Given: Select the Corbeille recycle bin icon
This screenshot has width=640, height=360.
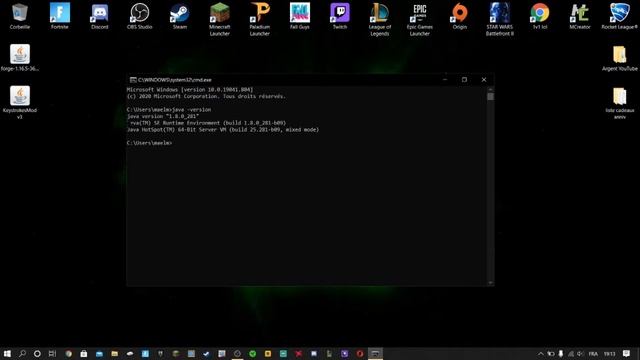Looking at the screenshot, I should point(20,16).
